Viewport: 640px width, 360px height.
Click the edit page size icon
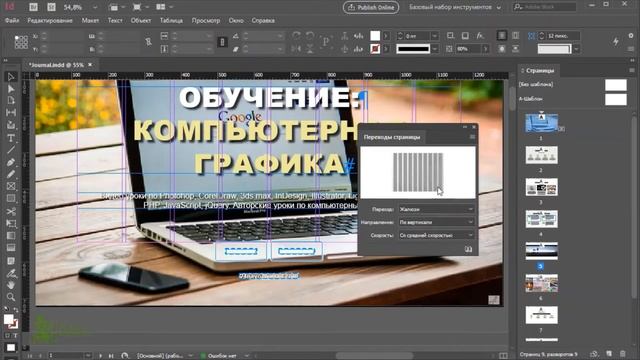(x=594, y=354)
